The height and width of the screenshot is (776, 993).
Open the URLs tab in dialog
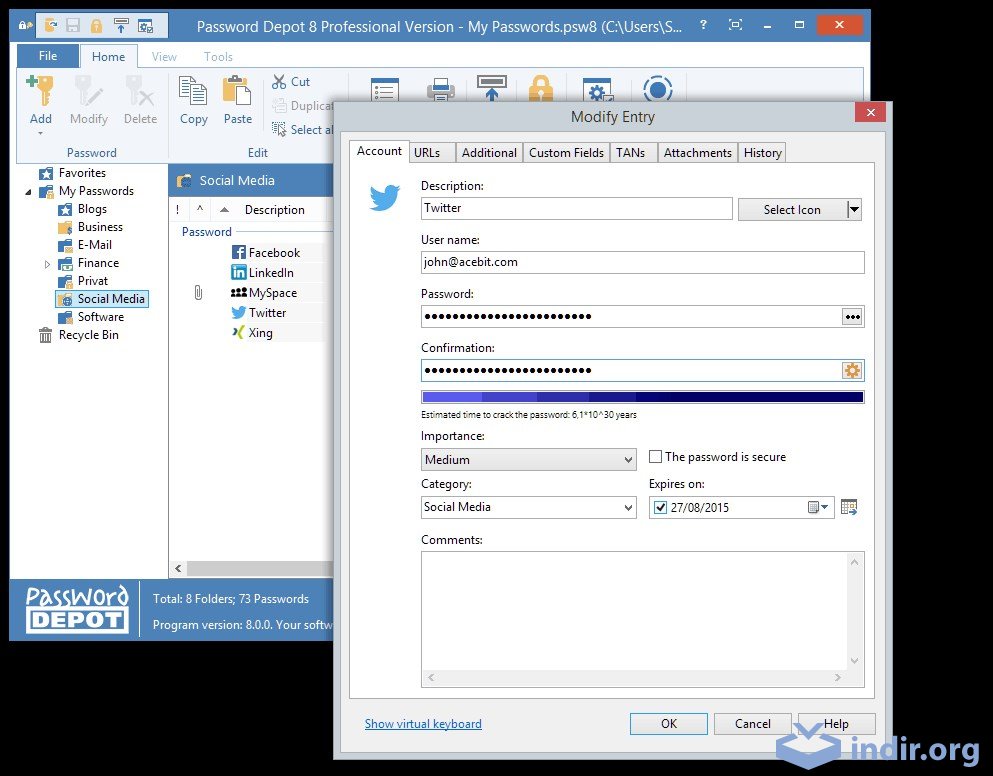coord(433,153)
